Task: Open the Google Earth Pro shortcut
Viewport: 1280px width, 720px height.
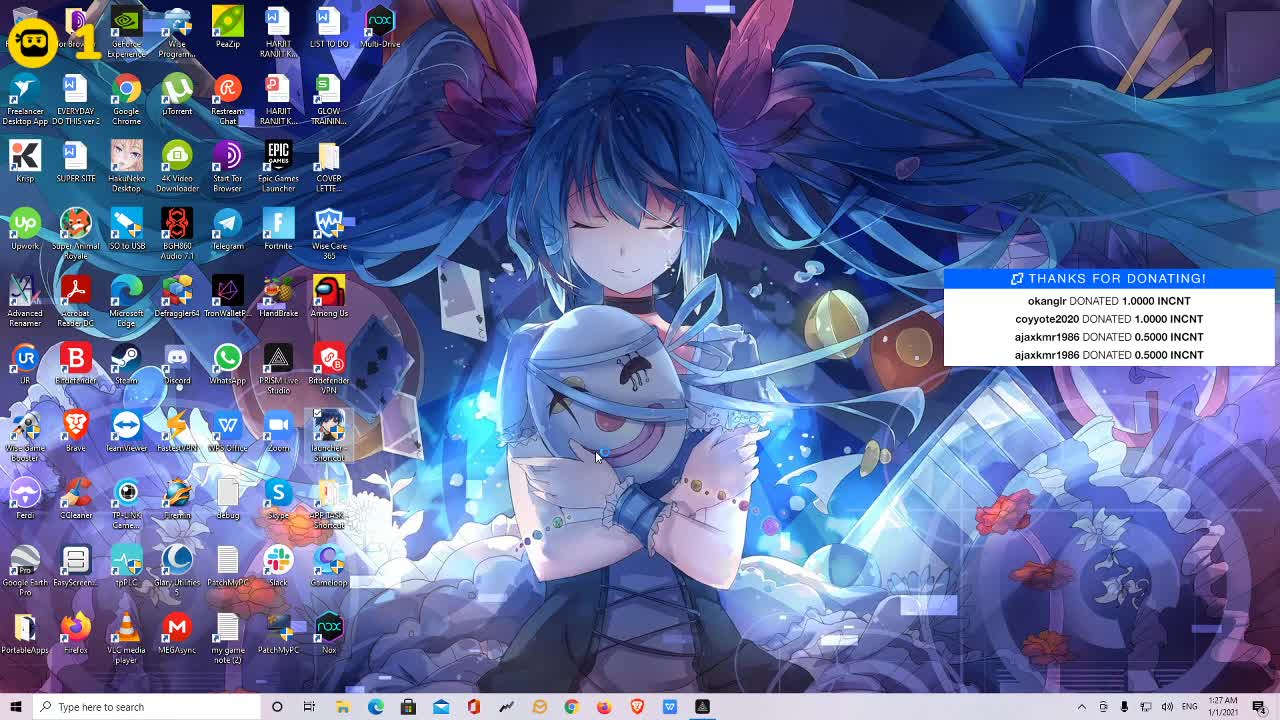Action: tap(25, 570)
